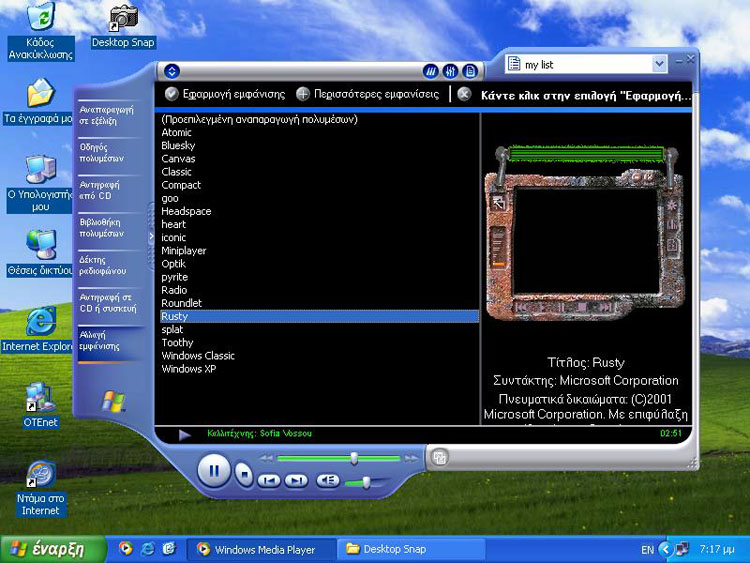Select the iconic skin
The image size is (750, 563).
pyautogui.click(x=320, y=237)
